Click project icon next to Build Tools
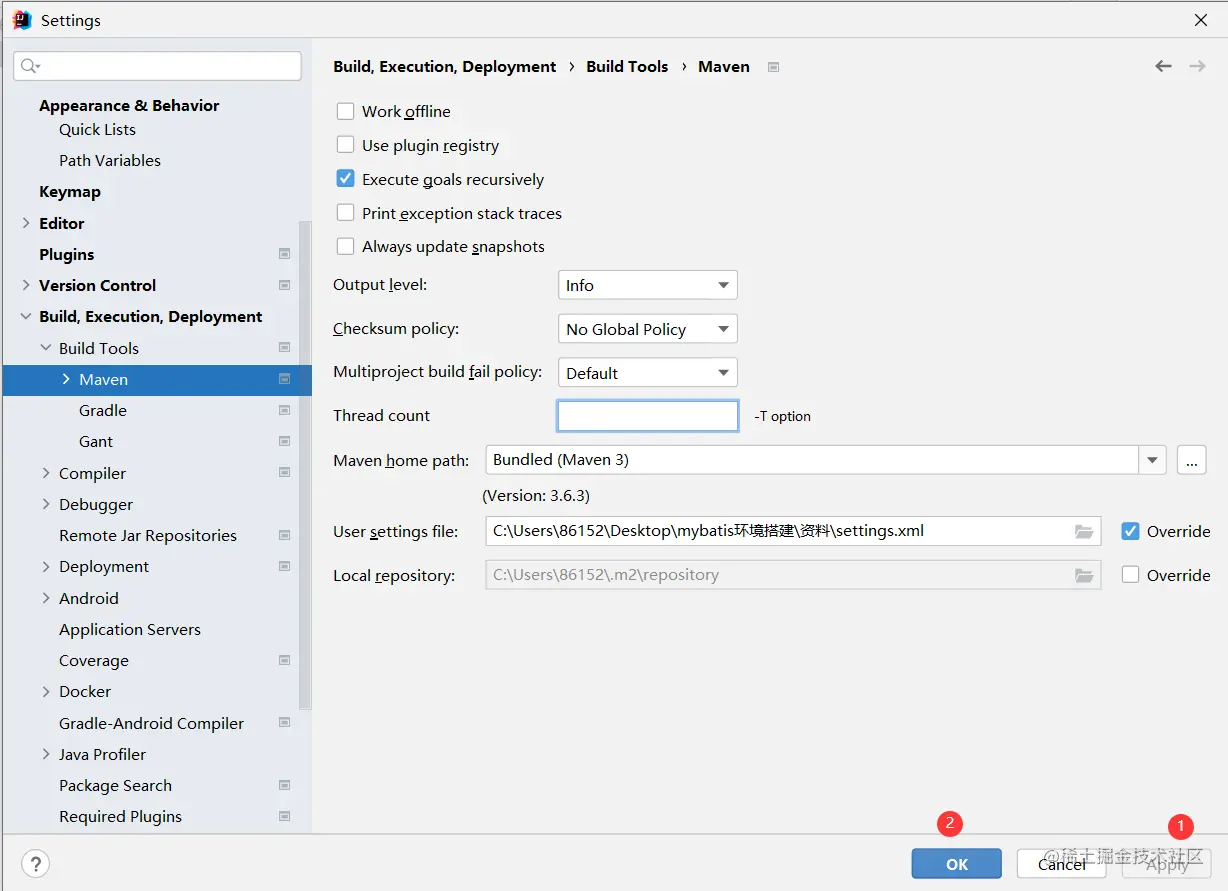 tap(285, 348)
